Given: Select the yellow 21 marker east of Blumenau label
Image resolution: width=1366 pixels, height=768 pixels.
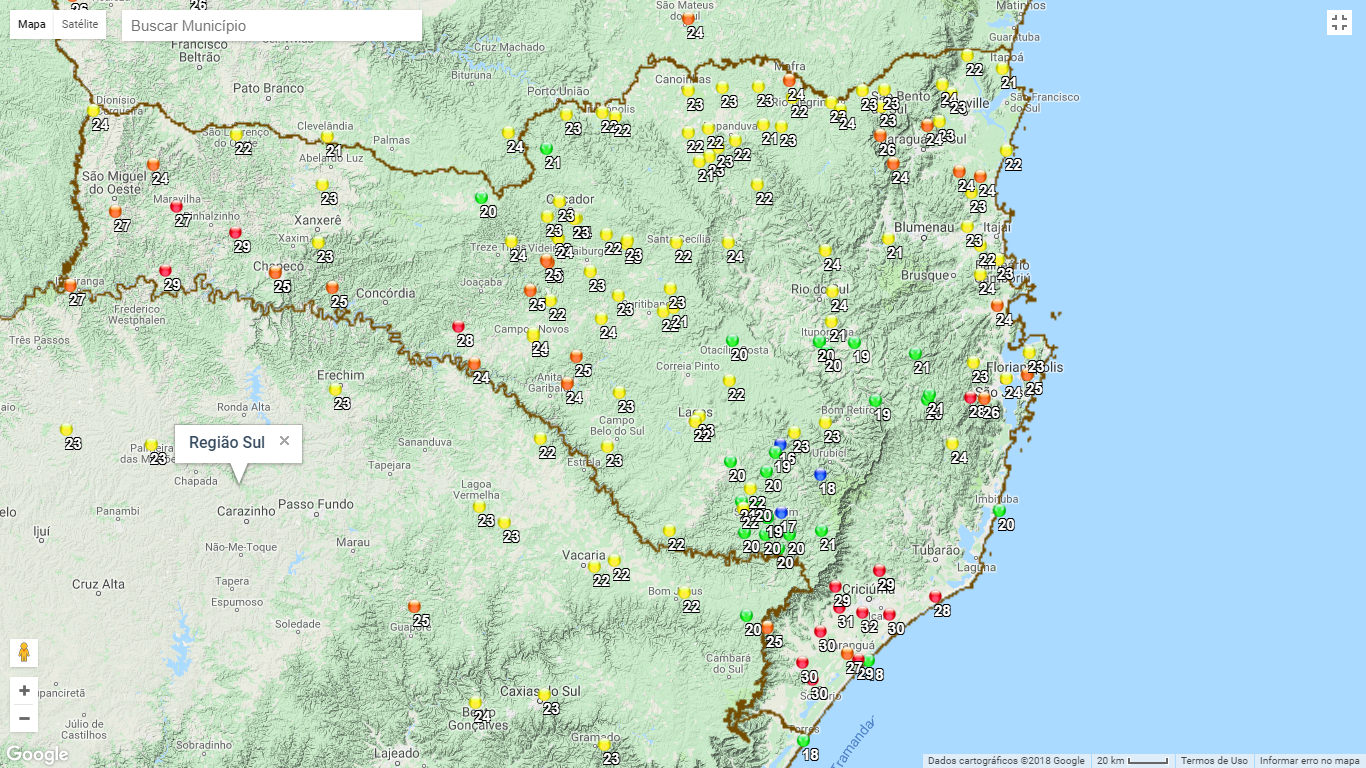Looking at the screenshot, I should pyautogui.click(x=888, y=239).
